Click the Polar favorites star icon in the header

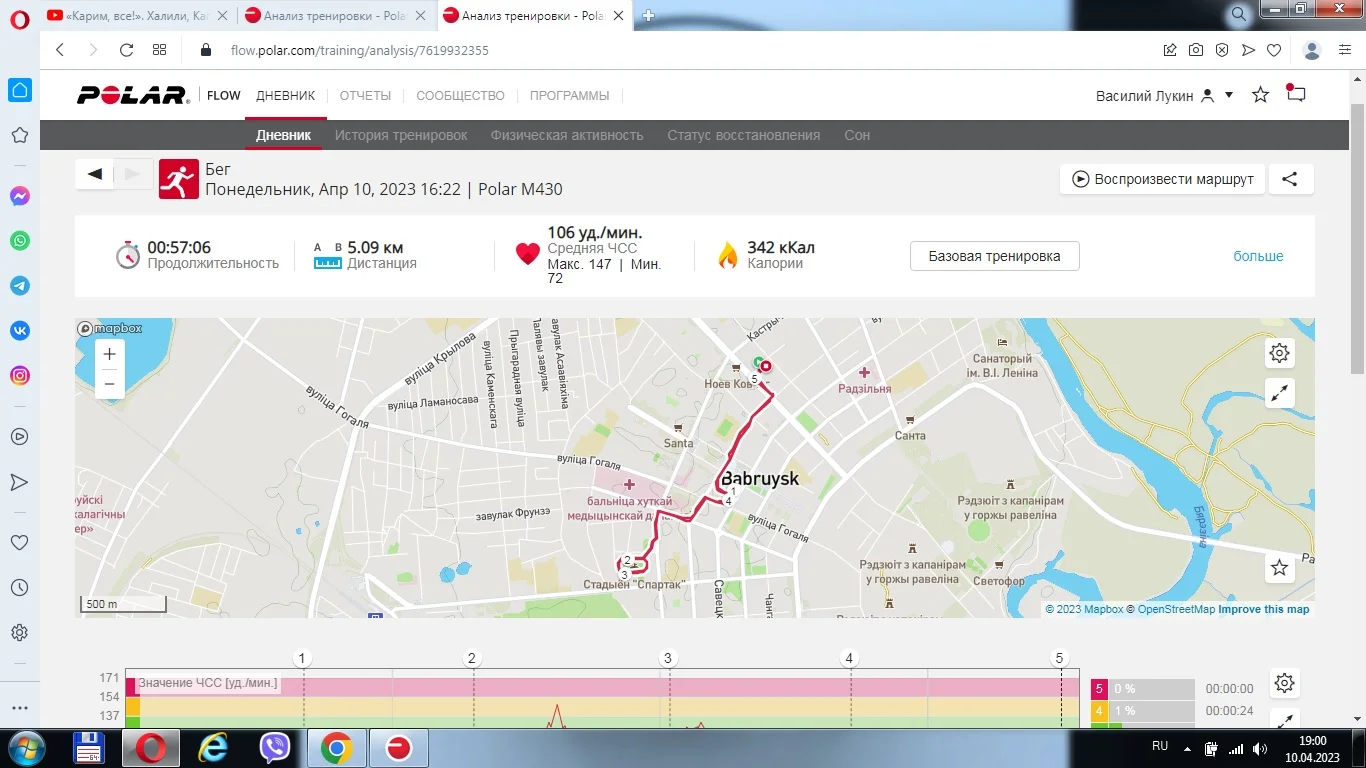click(x=1261, y=95)
